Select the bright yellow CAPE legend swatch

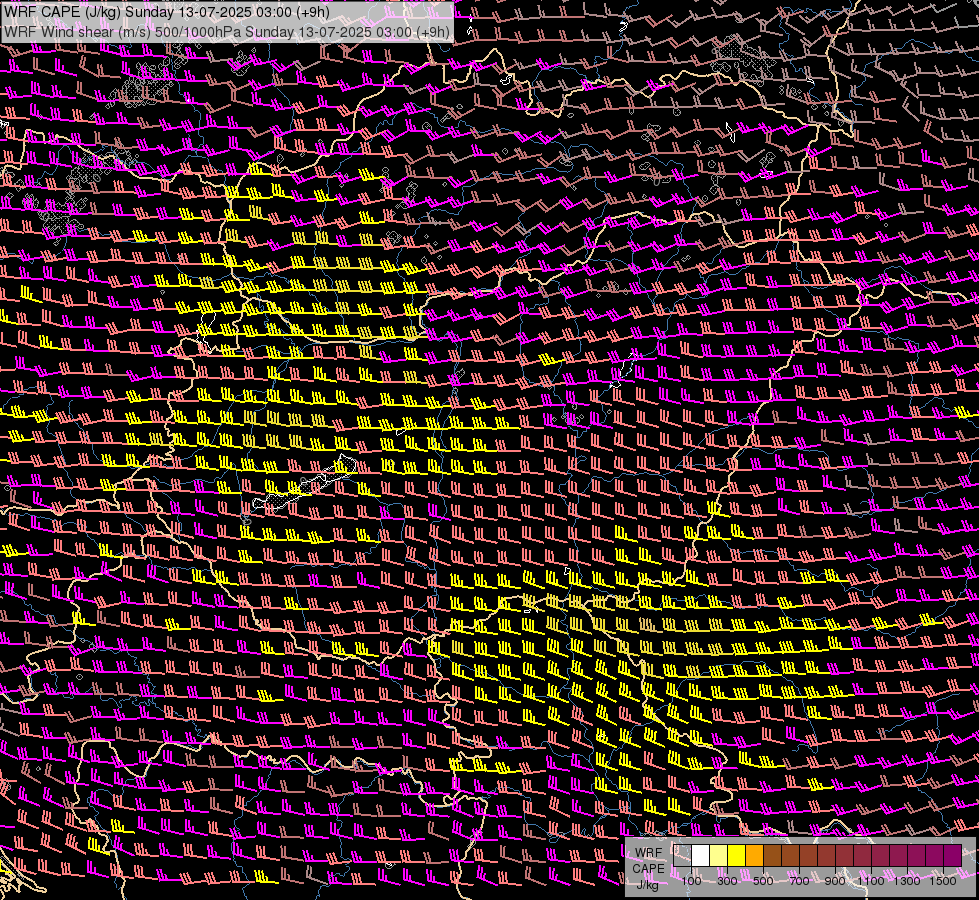pyautogui.click(x=737, y=856)
